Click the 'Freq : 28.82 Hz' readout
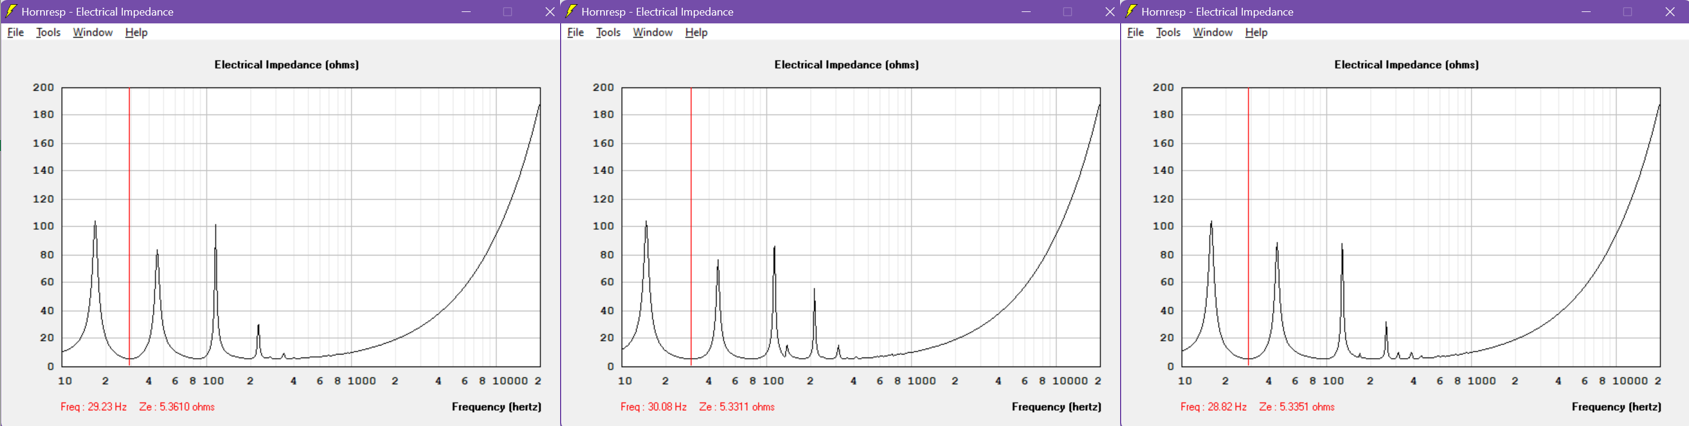 coord(1213,407)
